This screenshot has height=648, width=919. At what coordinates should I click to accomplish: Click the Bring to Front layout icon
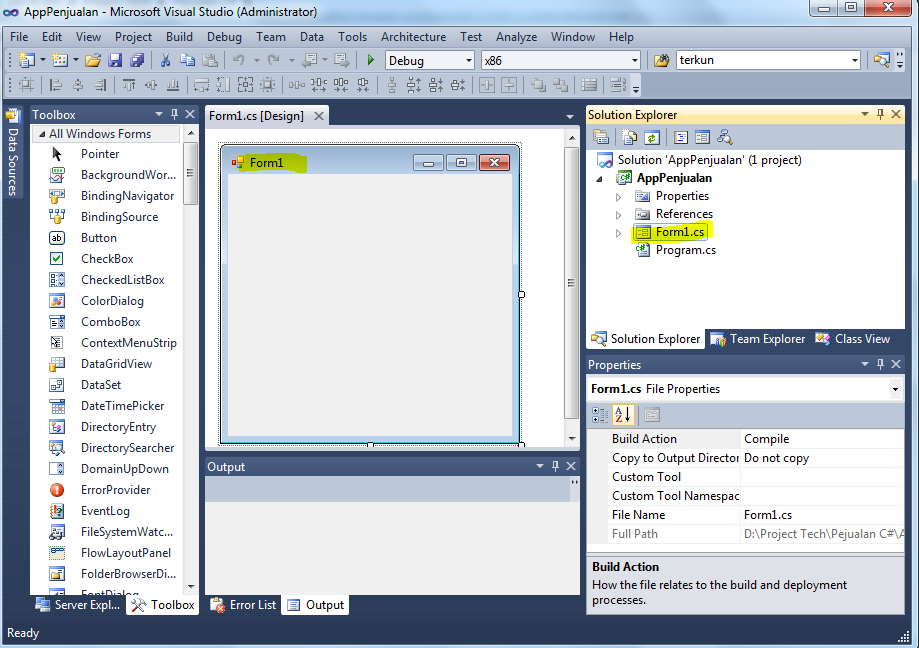[538, 86]
